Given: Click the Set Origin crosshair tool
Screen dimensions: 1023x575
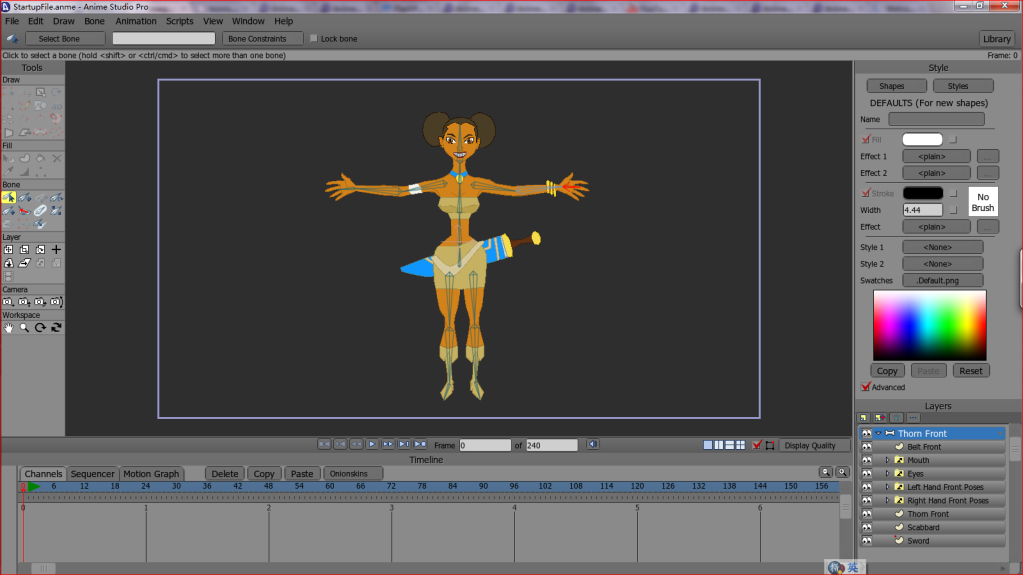Looking at the screenshot, I should point(56,249).
